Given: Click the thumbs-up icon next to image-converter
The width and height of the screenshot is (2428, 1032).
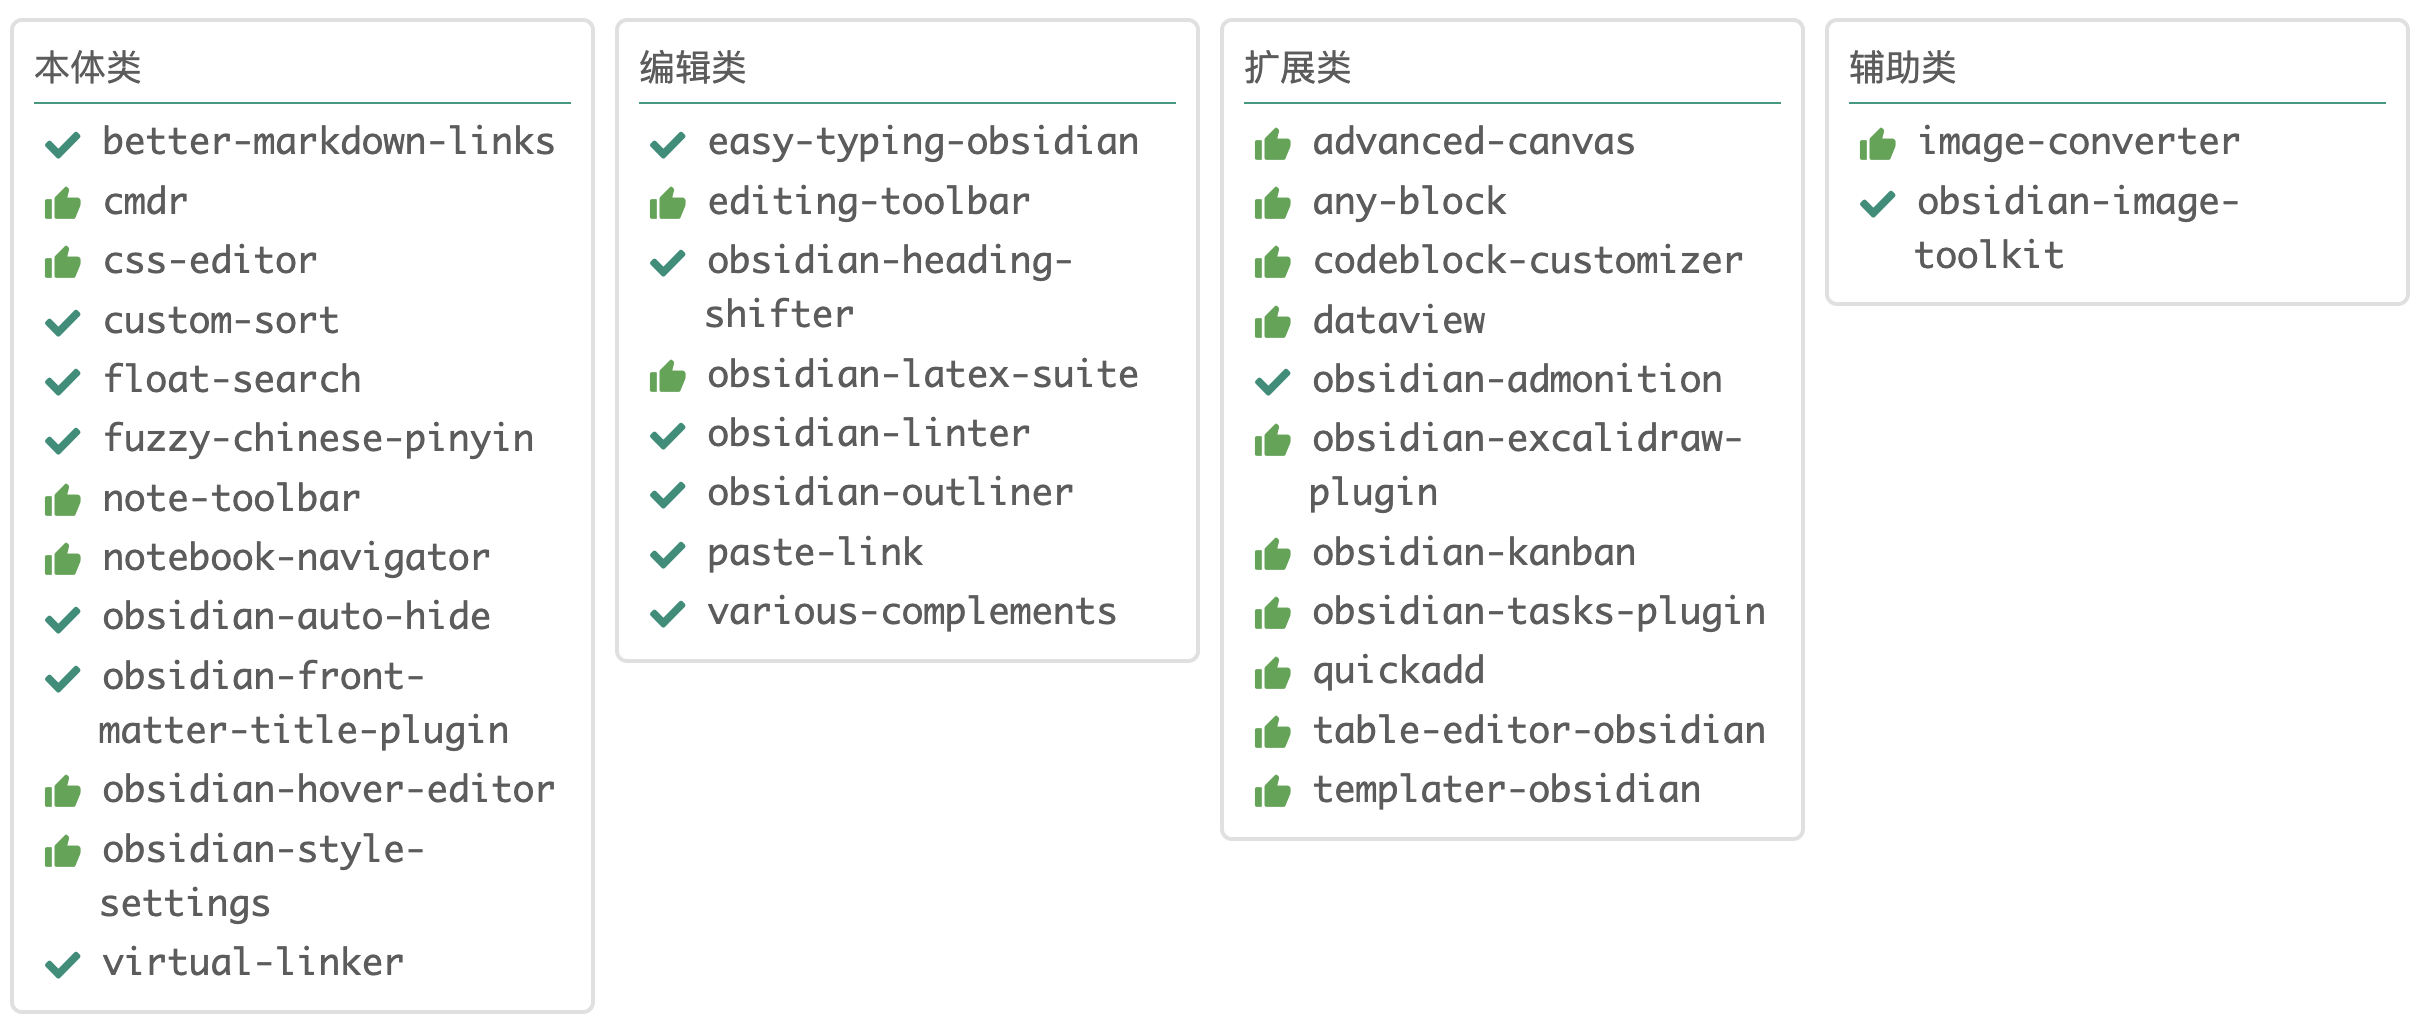Looking at the screenshot, I should pos(1878,145).
